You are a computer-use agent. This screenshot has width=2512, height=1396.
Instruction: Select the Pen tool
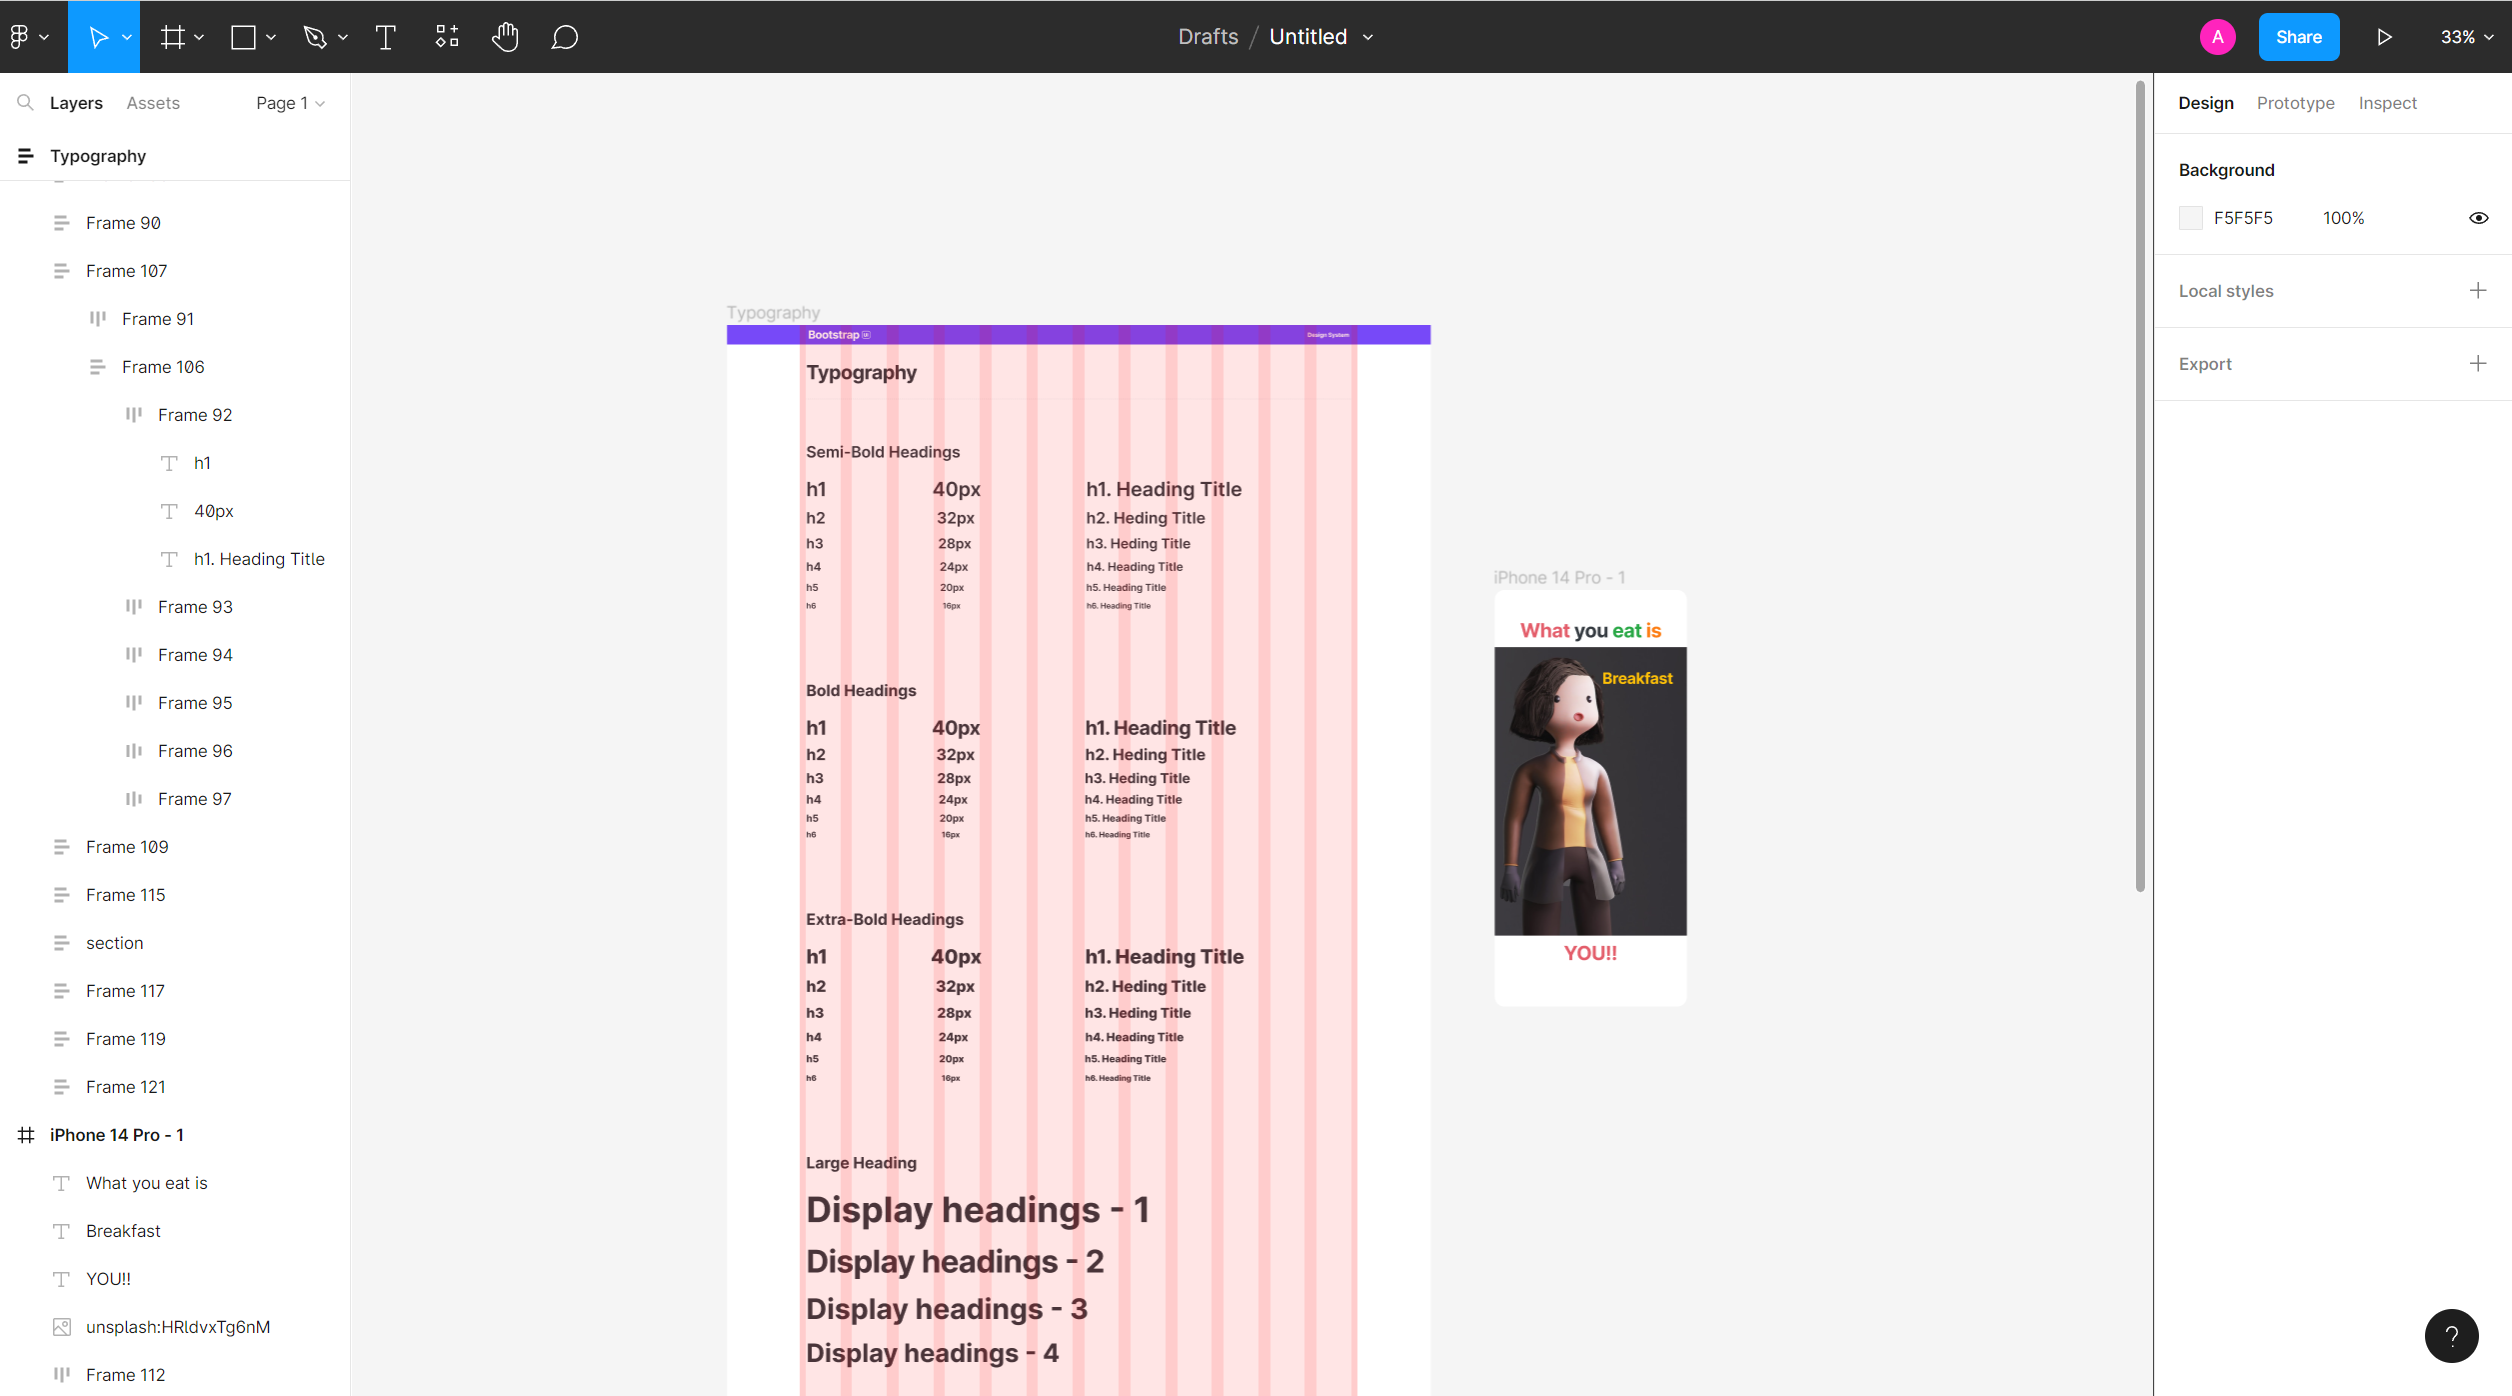point(316,37)
